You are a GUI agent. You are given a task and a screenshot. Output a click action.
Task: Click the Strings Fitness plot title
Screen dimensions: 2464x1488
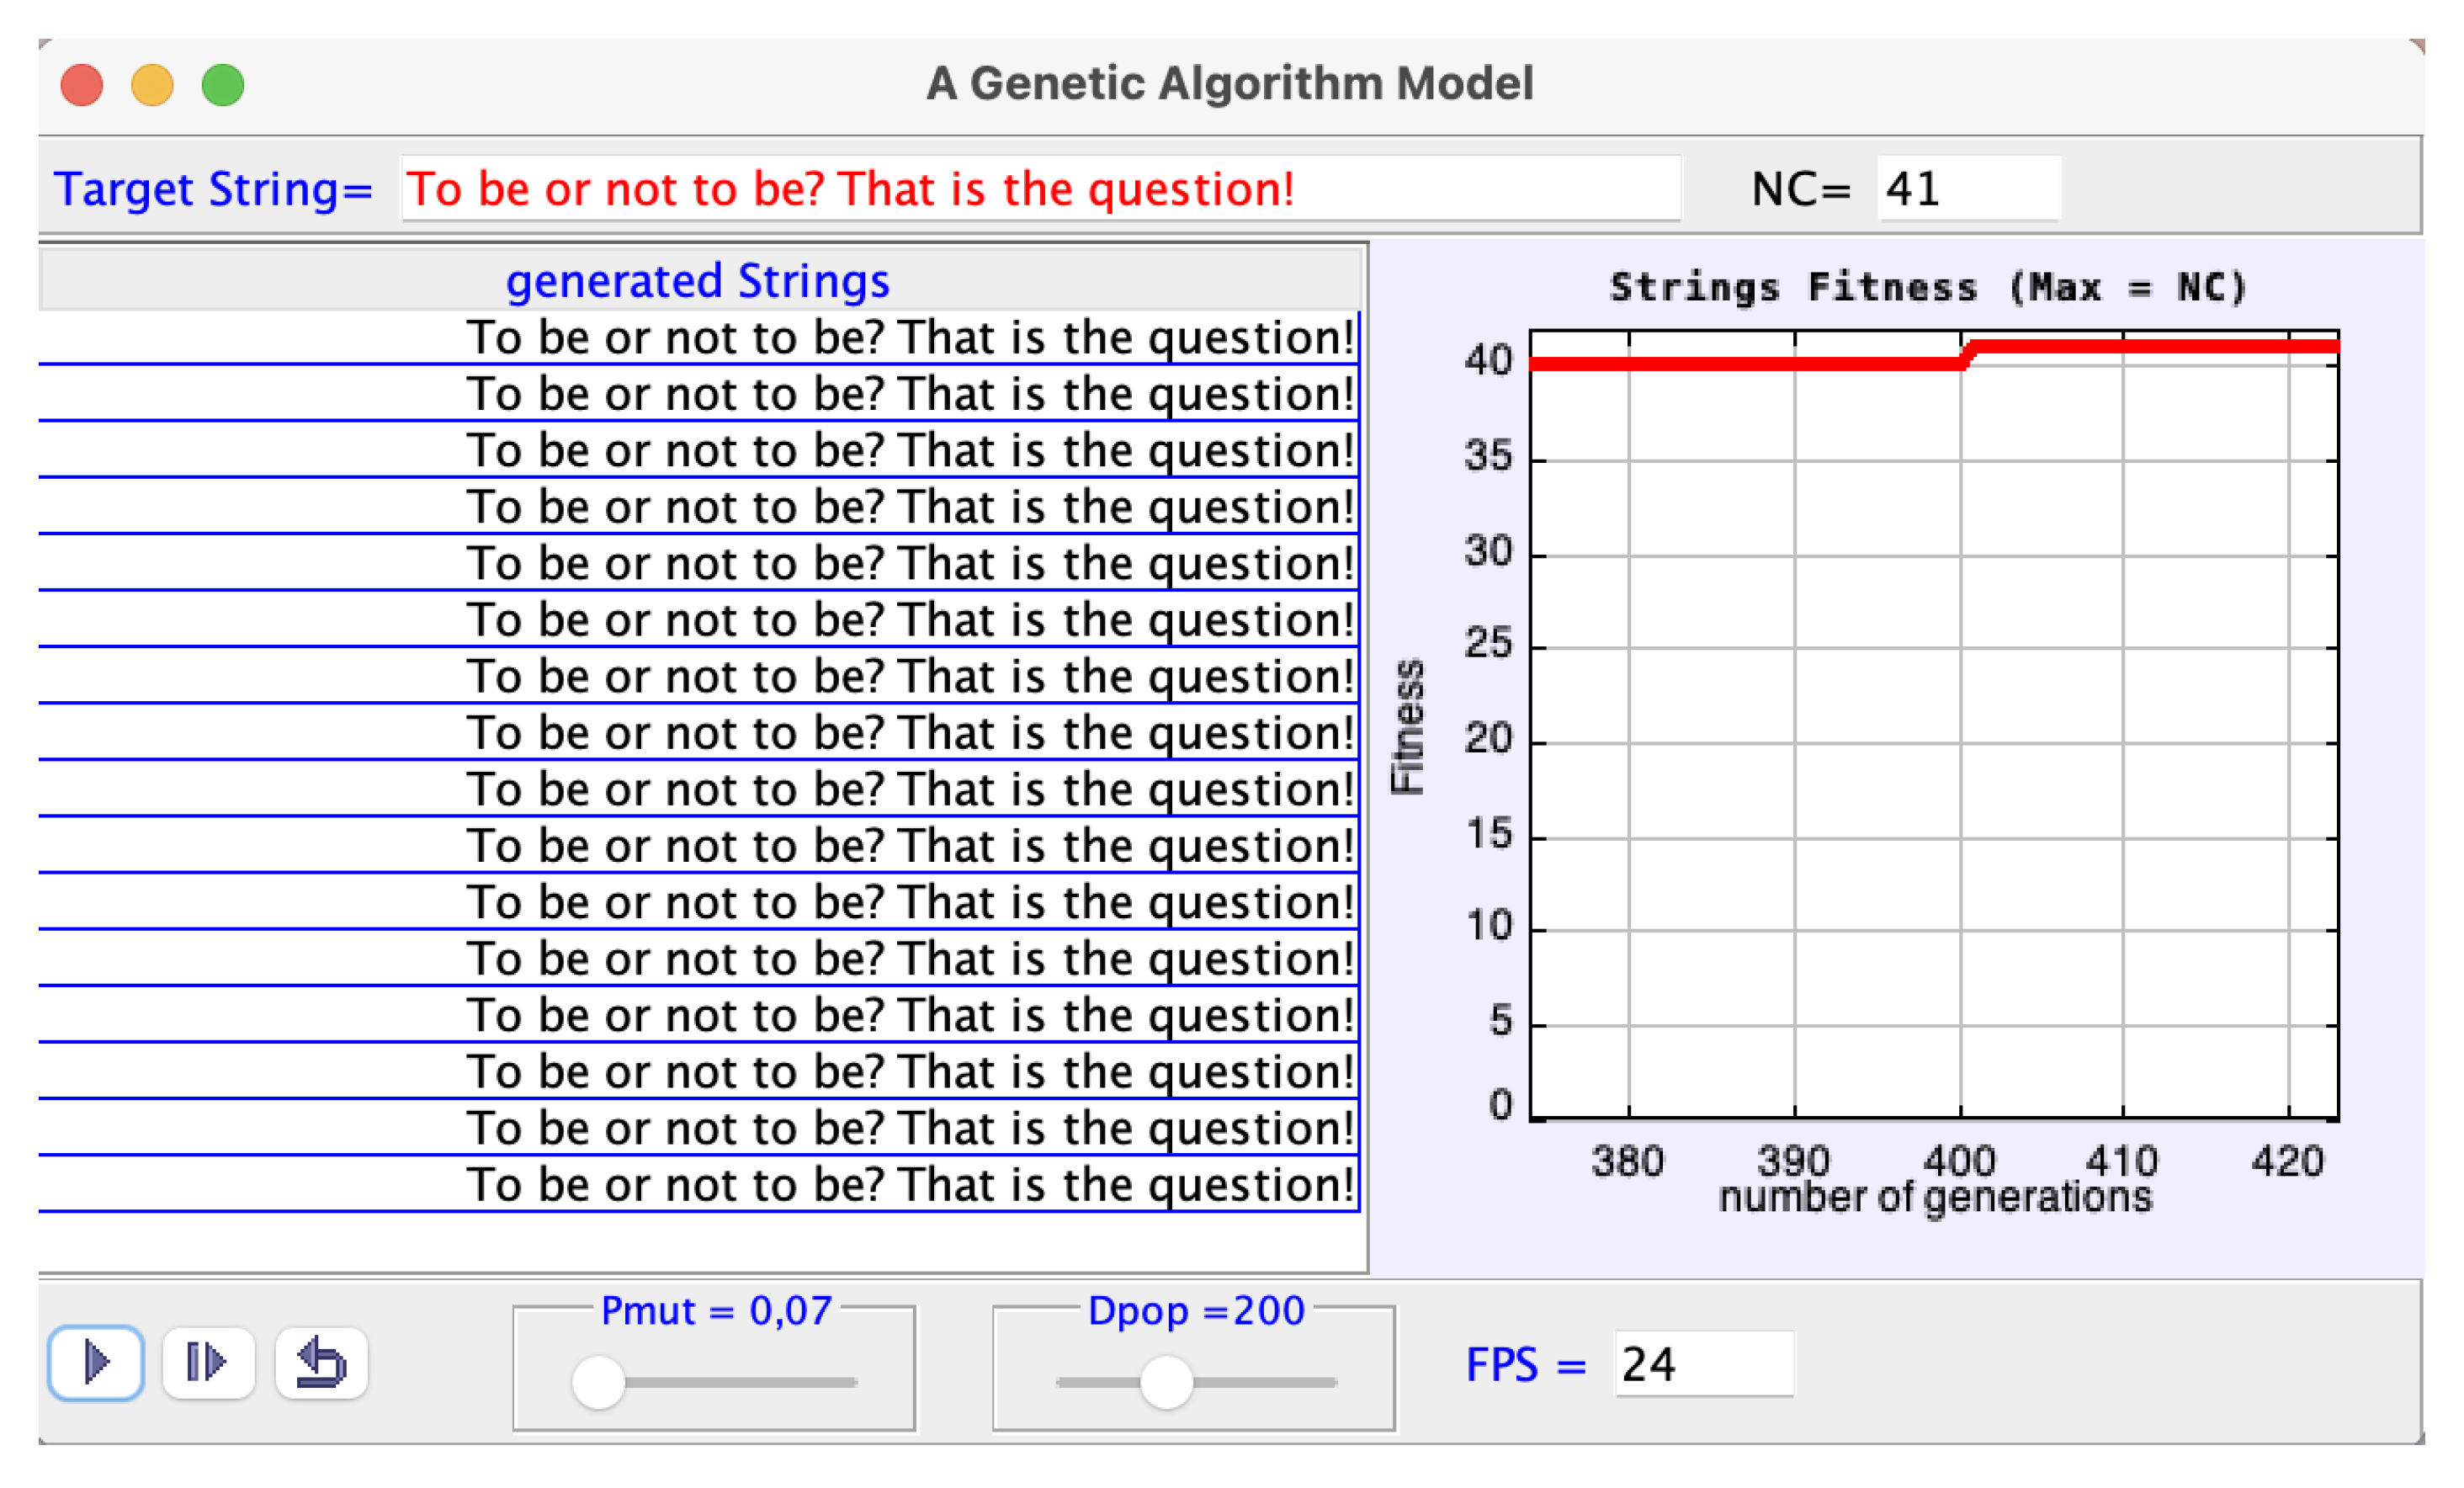coord(1928,288)
